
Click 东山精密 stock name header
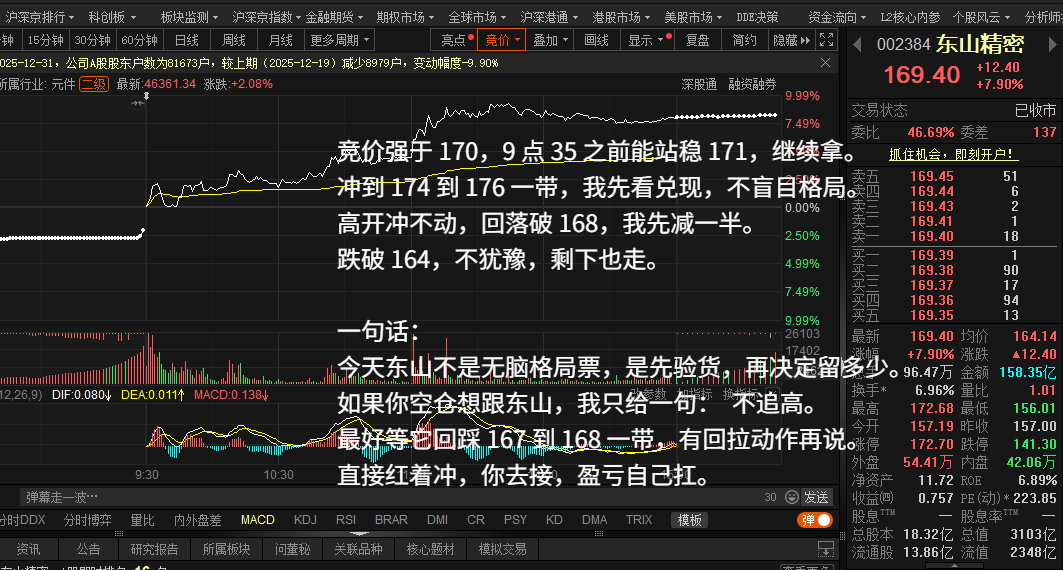pyautogui.click(x=980, y=45)
